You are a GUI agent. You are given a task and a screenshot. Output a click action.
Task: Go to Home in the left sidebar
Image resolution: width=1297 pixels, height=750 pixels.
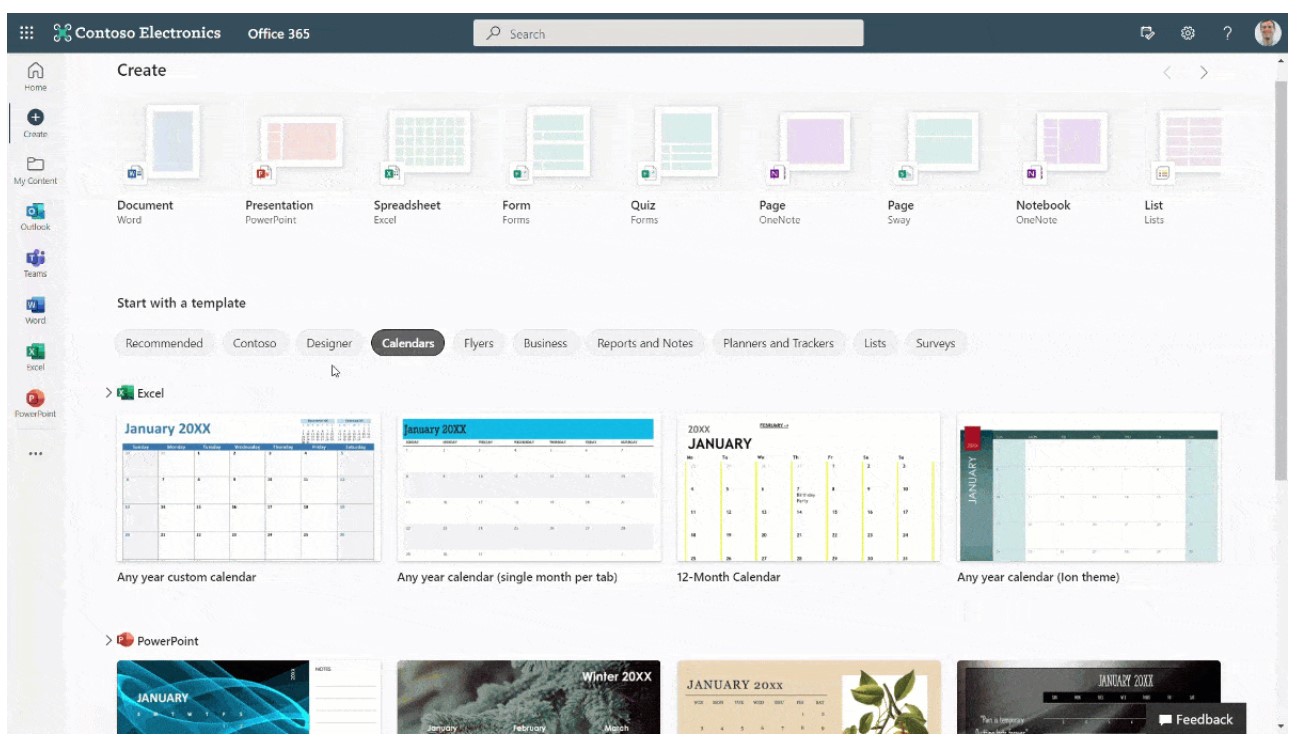click(x=35, y=76)
